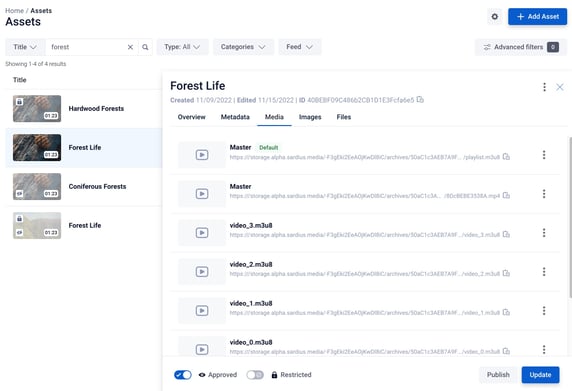The image size is (572, 391).
Task: Click the media list vertical scrollbar
Action: (570, 217)
